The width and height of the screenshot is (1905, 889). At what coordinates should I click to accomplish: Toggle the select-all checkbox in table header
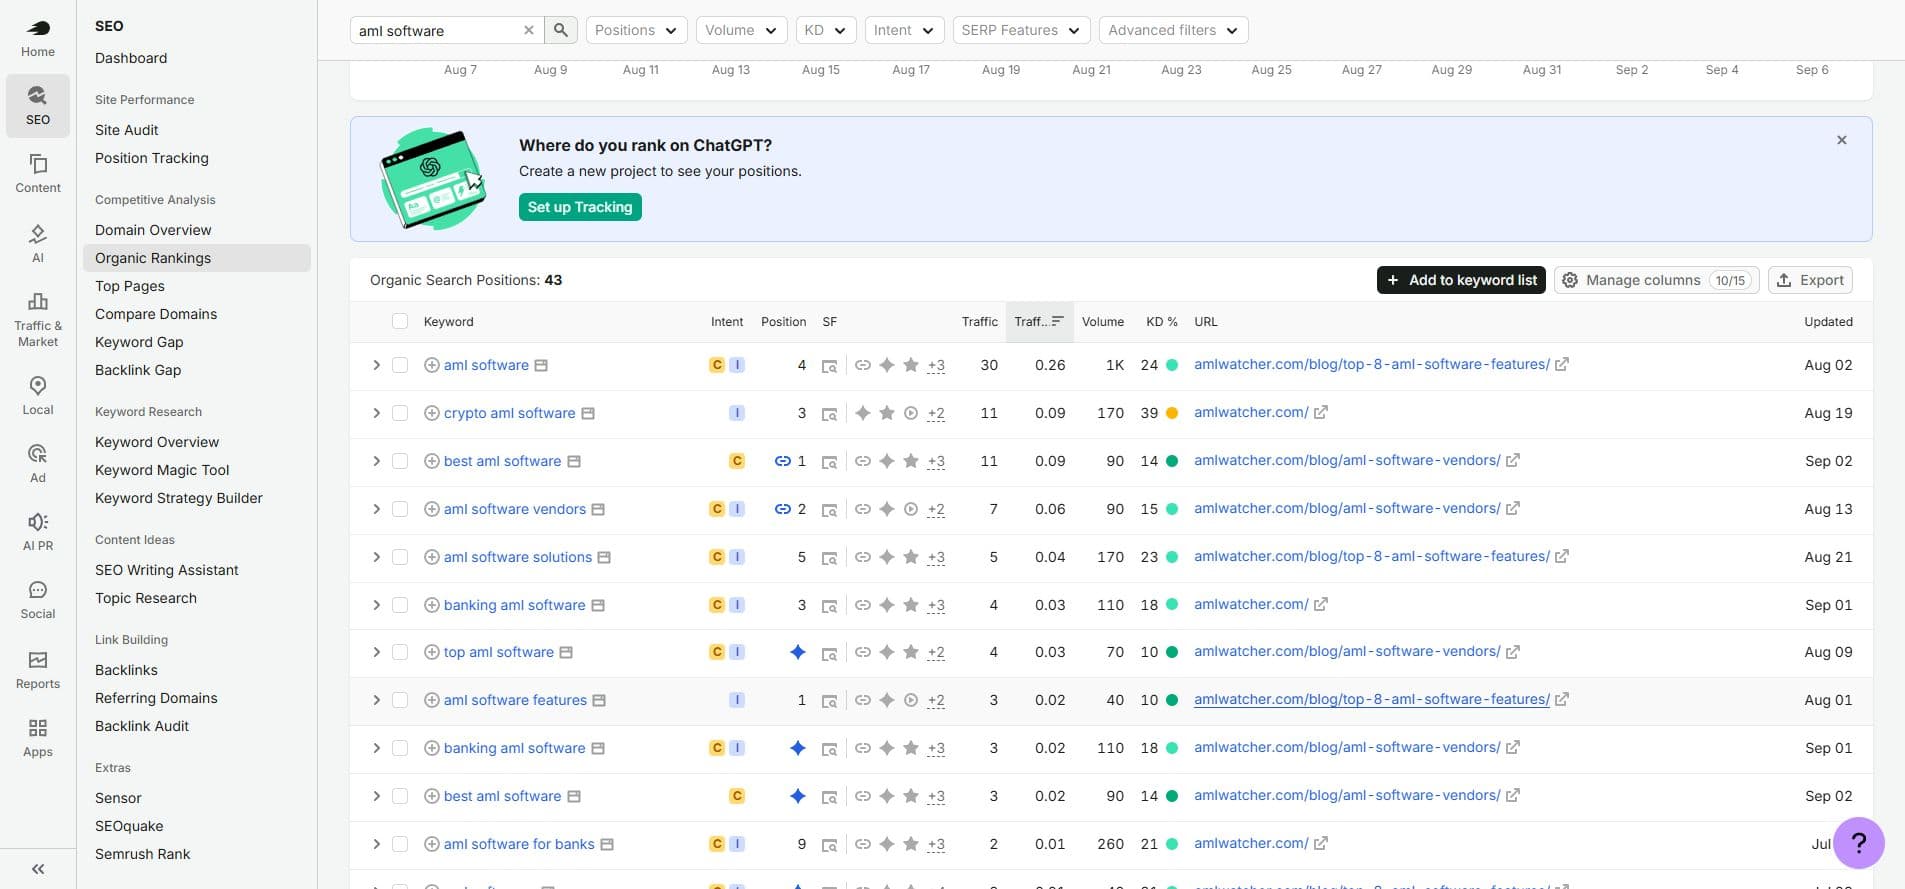(400, 321)
